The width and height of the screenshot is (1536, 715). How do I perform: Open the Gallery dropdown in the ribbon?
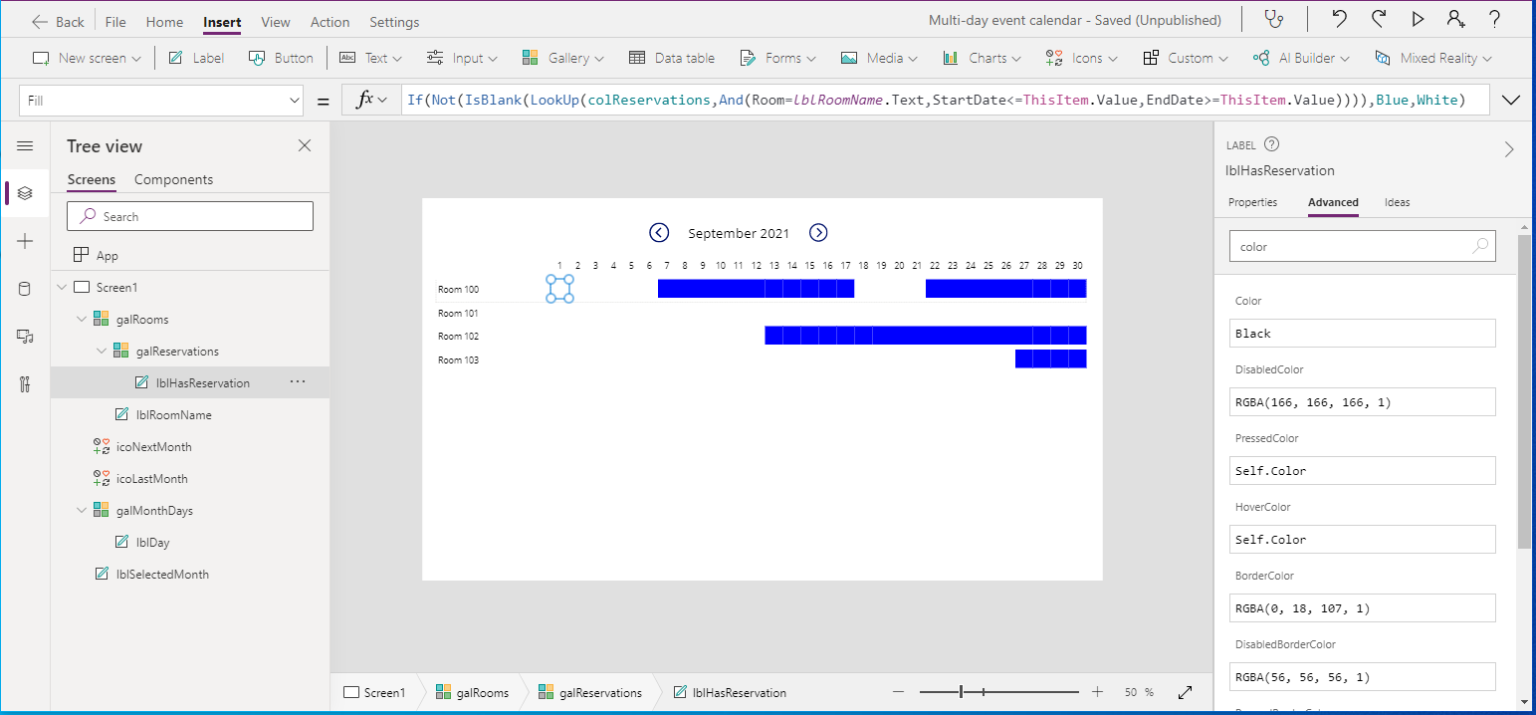(x=563, y=57)
